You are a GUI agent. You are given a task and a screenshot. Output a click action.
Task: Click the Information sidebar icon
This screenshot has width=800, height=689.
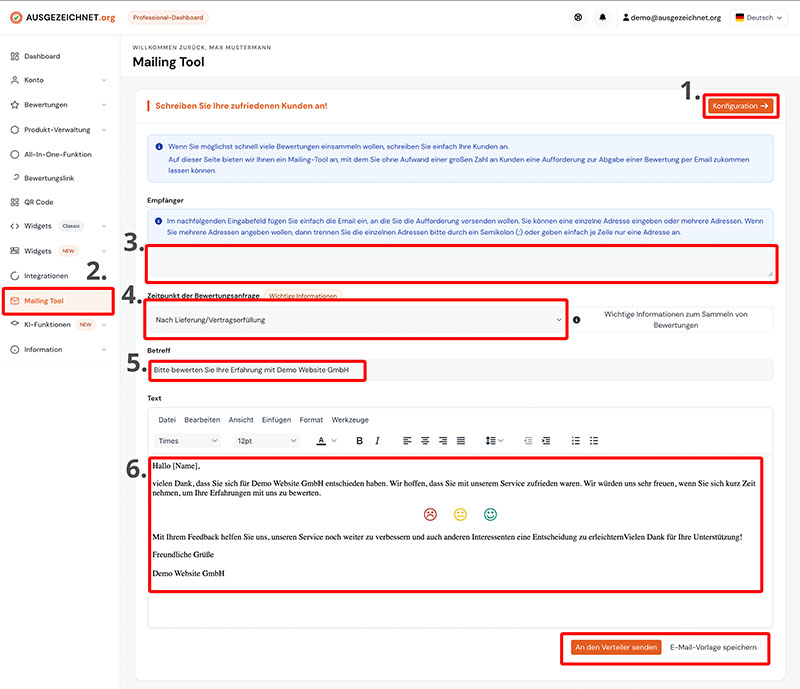(15, 350)
